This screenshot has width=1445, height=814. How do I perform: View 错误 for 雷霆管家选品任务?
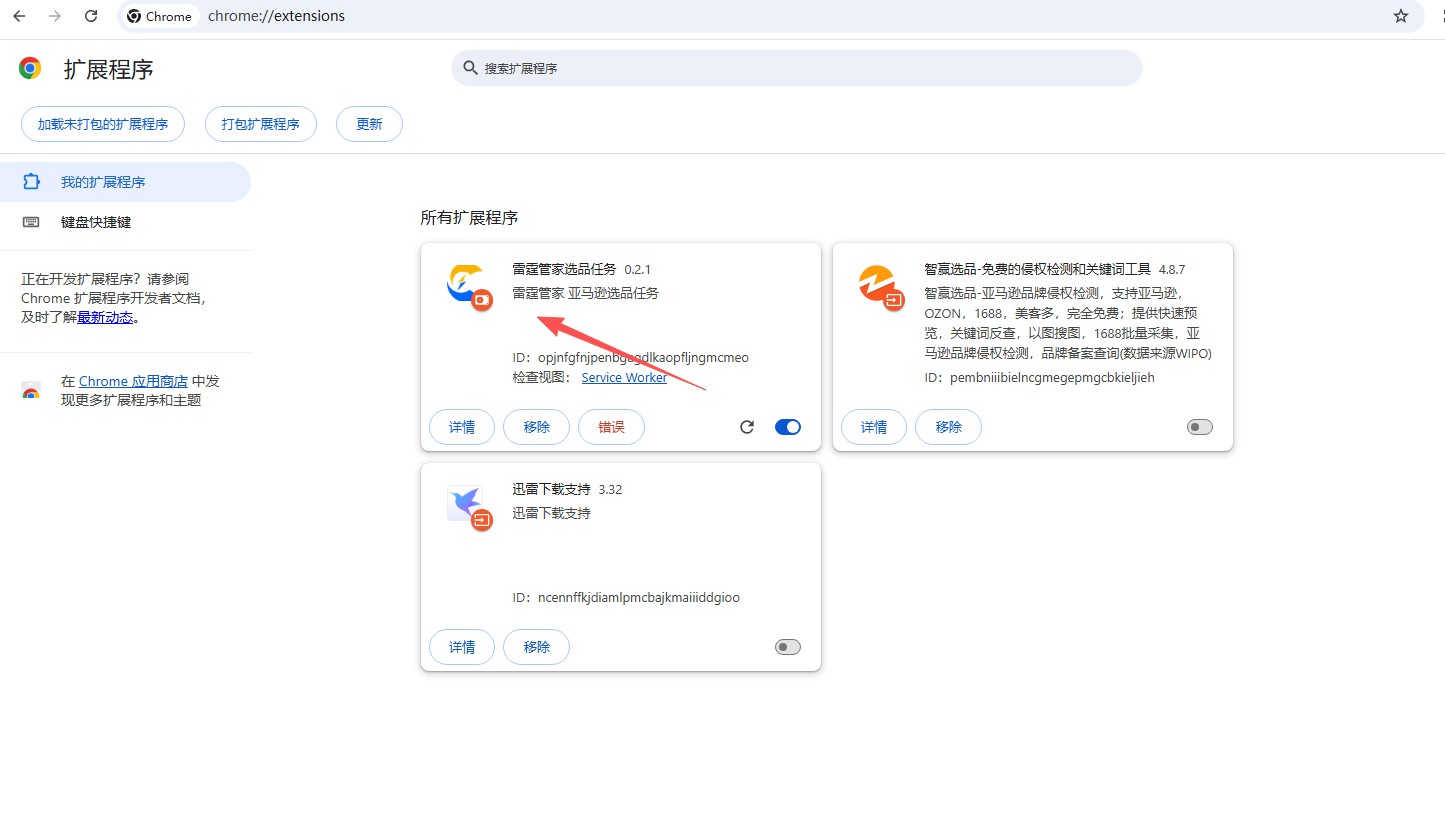(611, 427)
